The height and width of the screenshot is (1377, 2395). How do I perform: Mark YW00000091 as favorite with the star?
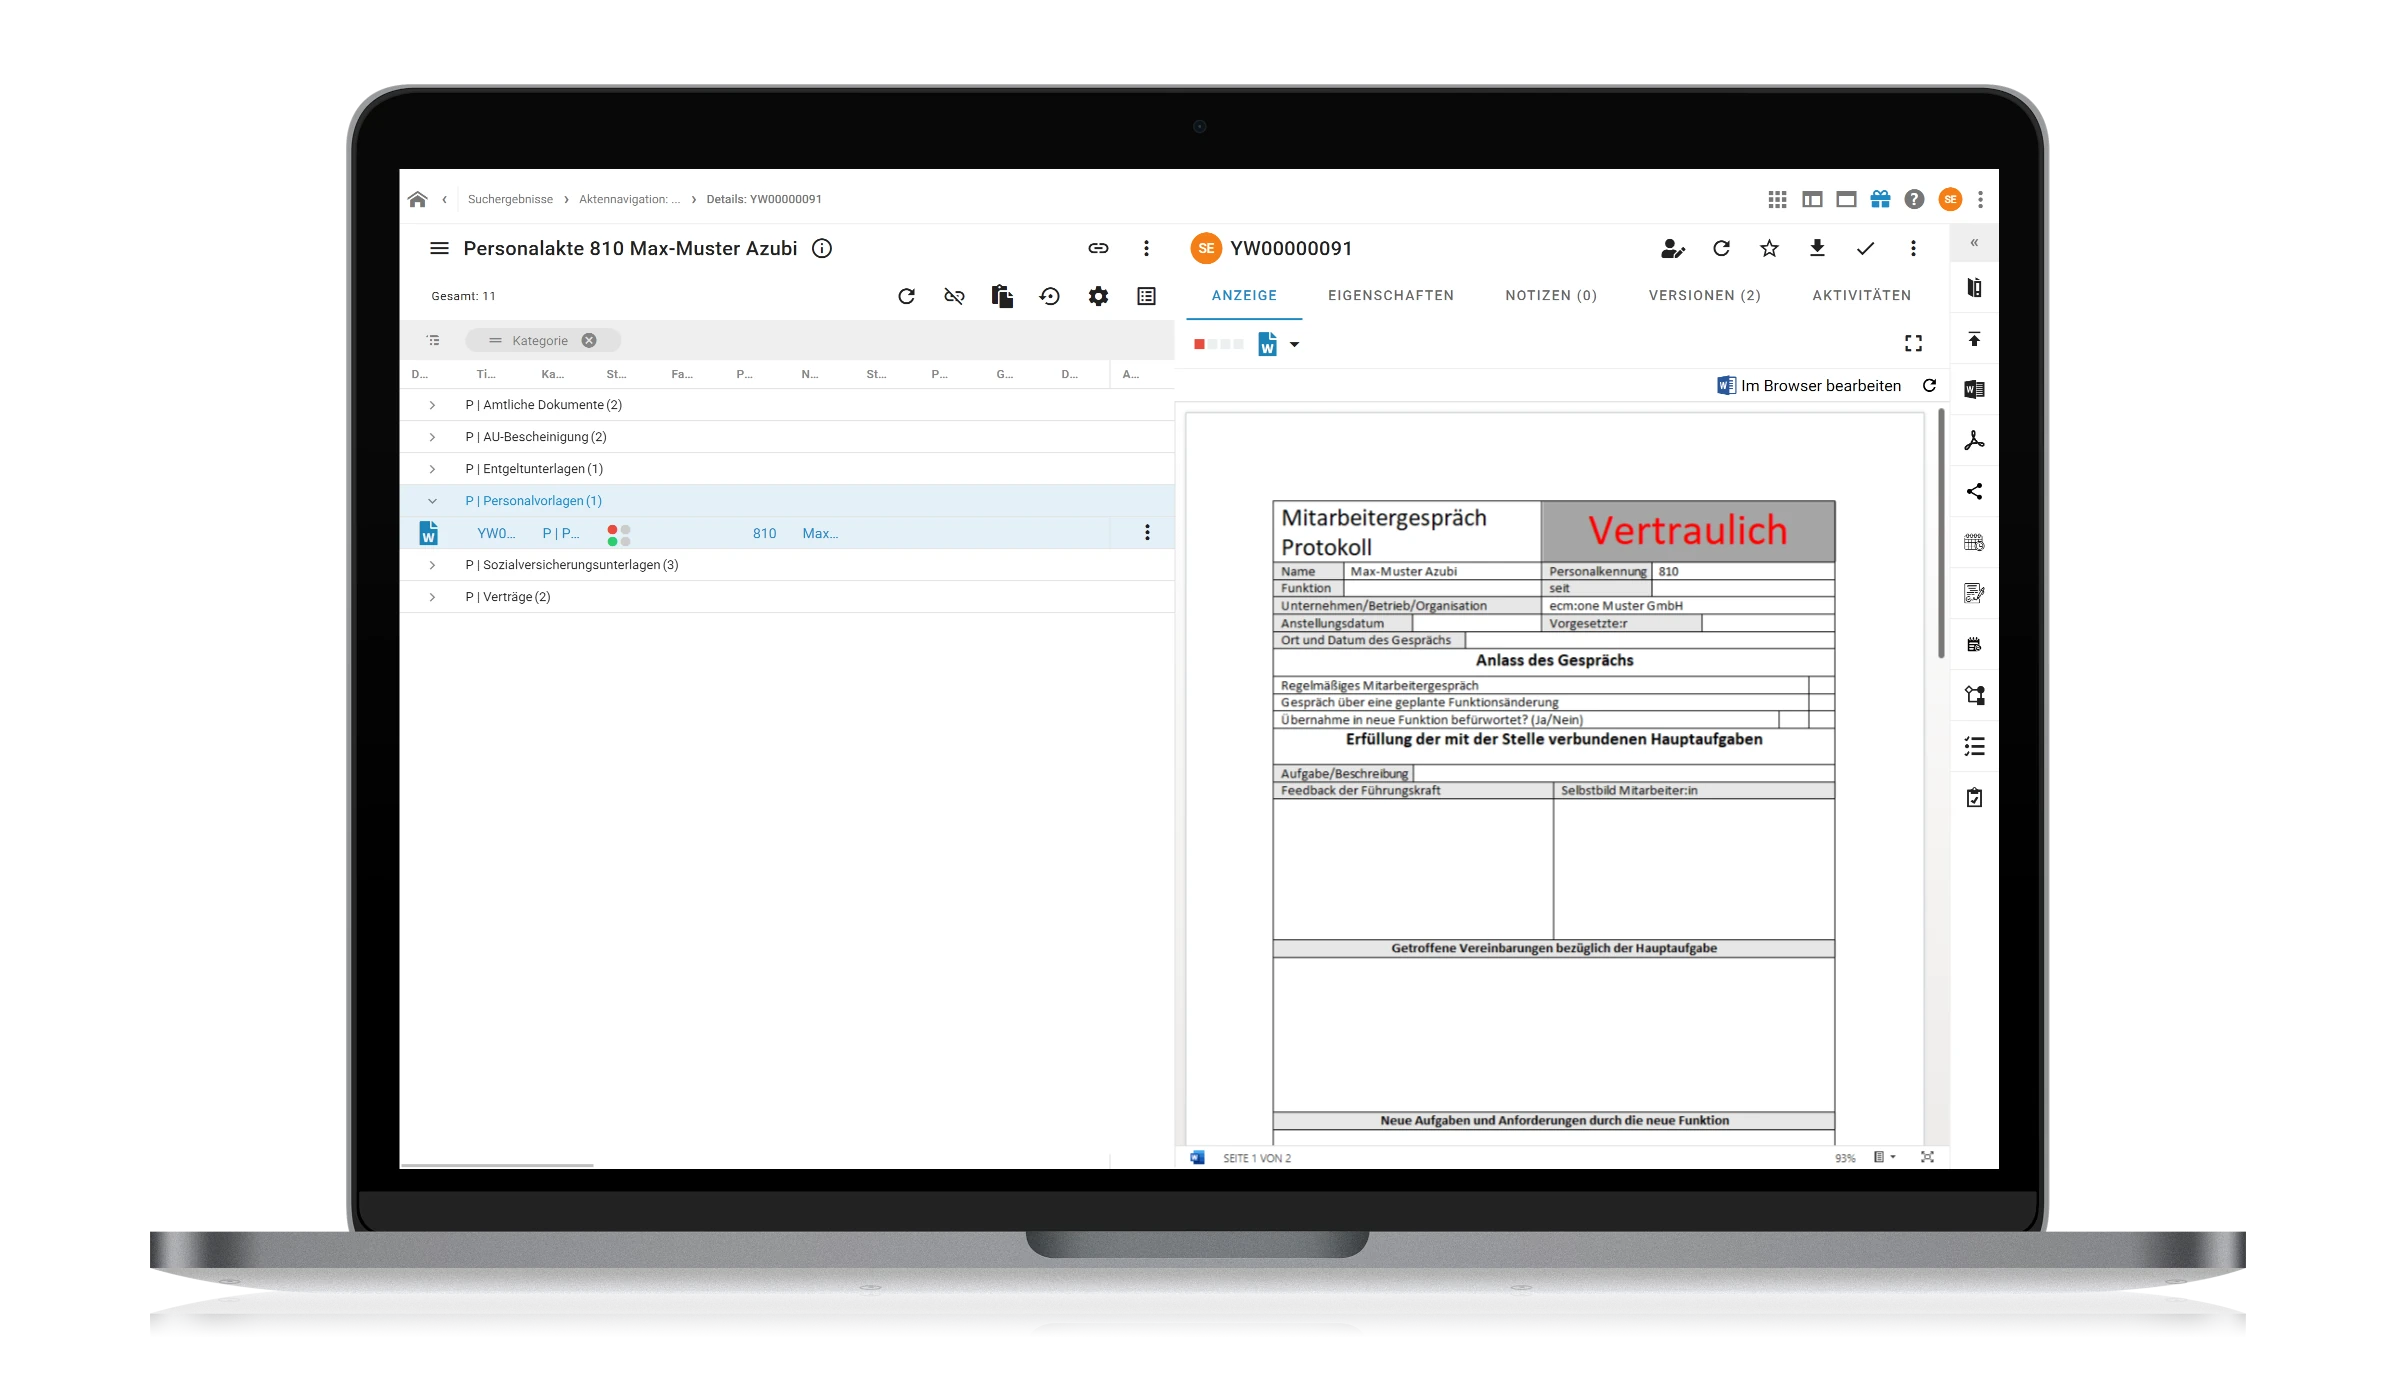coord(1769,249)
